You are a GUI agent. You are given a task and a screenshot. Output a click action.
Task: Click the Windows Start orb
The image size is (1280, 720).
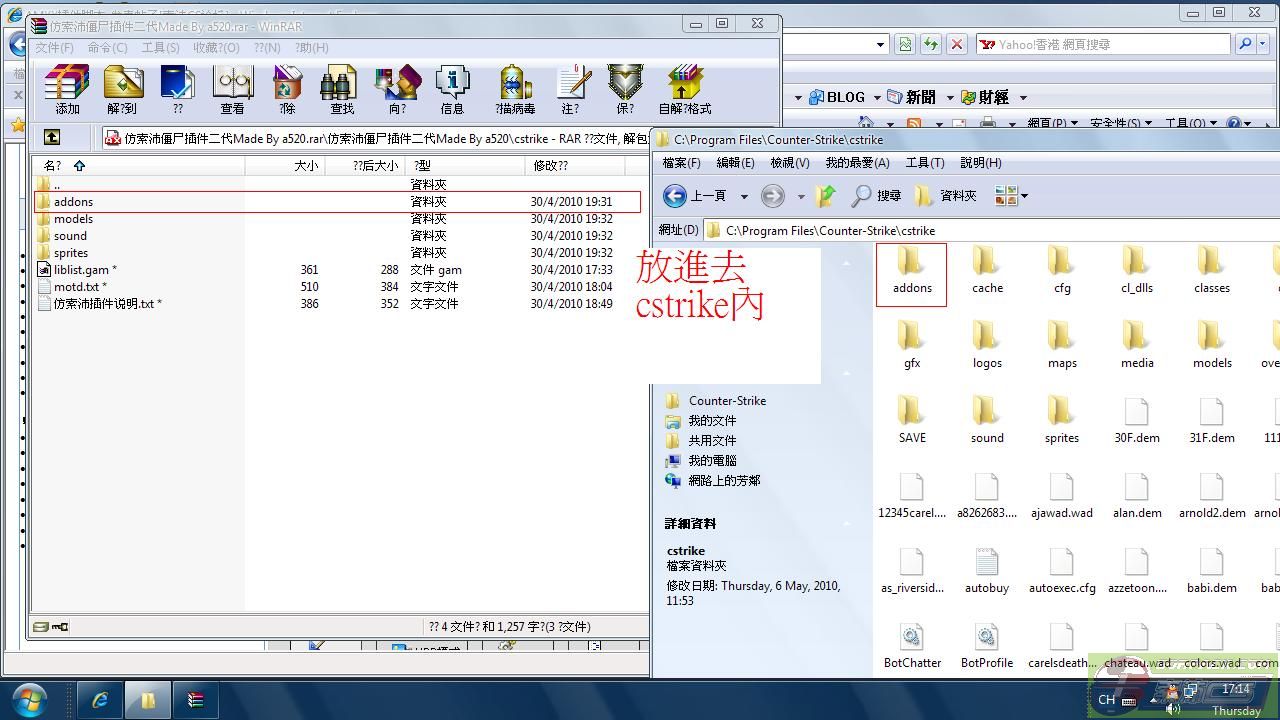point(28,699)
